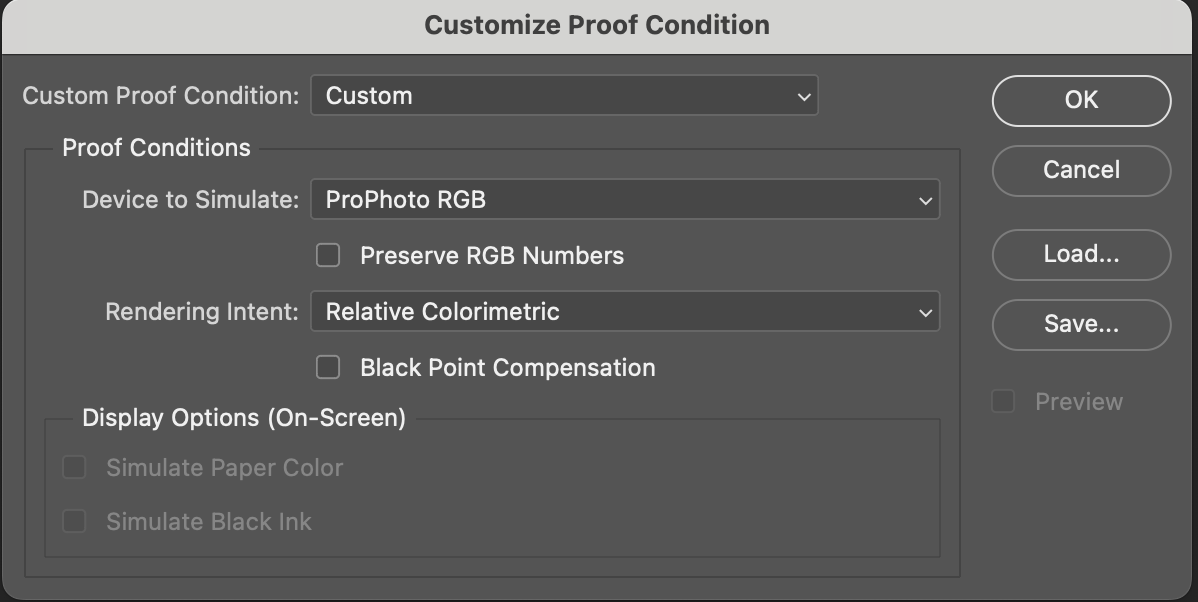The height and width of the screenshot is (602, 1198).
Task: Click the Proof Conditions group heading
Action: pos(156,147)
